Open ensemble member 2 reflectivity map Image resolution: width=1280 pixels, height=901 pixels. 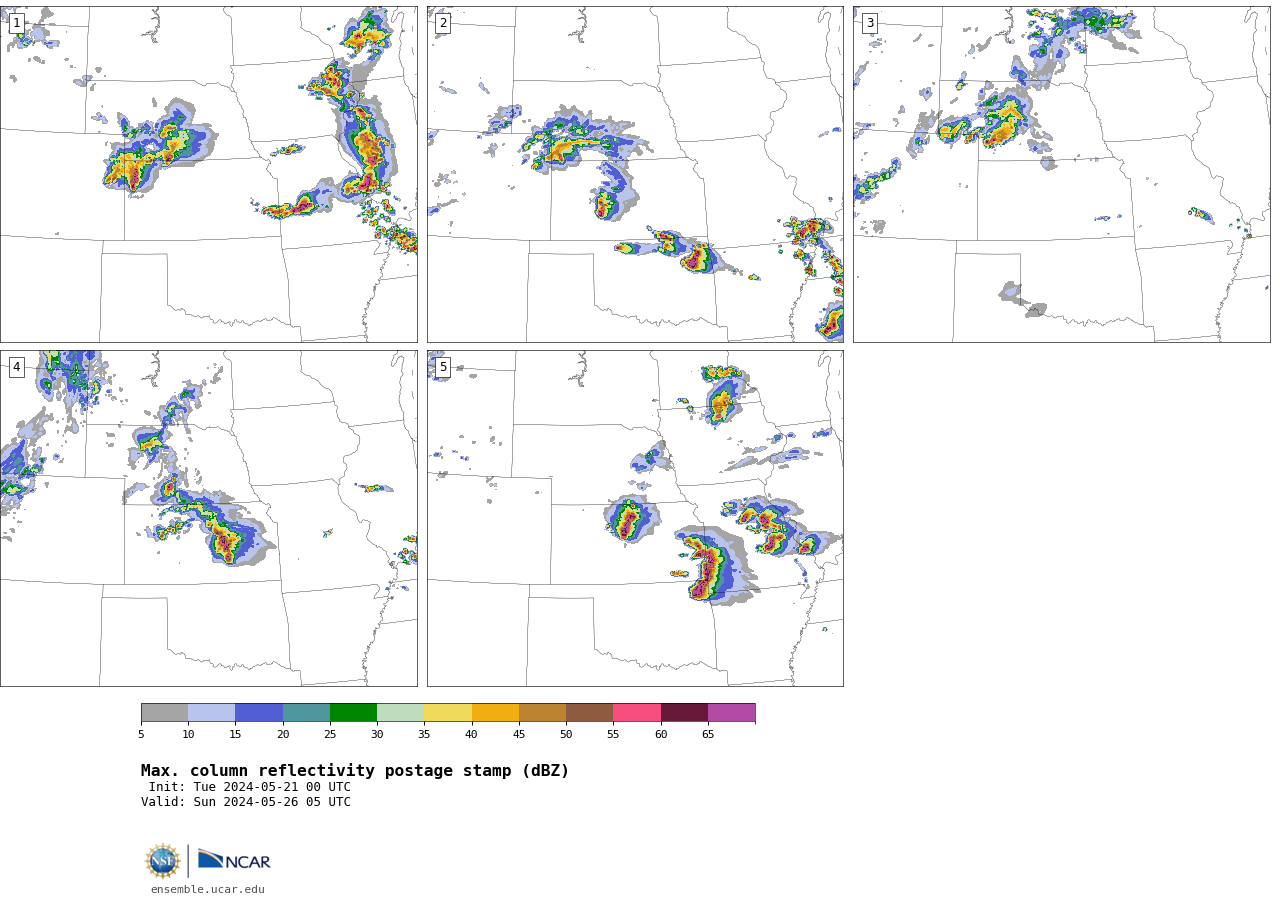[635, 174]
